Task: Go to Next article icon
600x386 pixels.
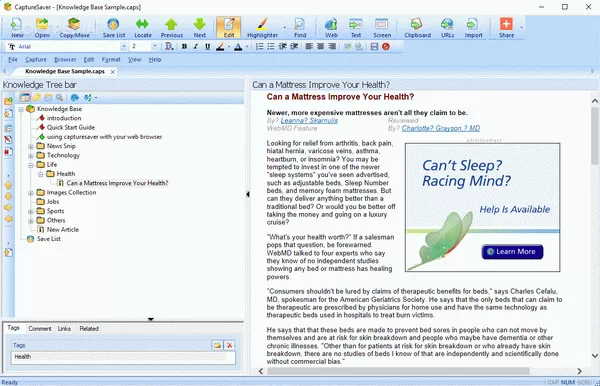Action: 199,28
